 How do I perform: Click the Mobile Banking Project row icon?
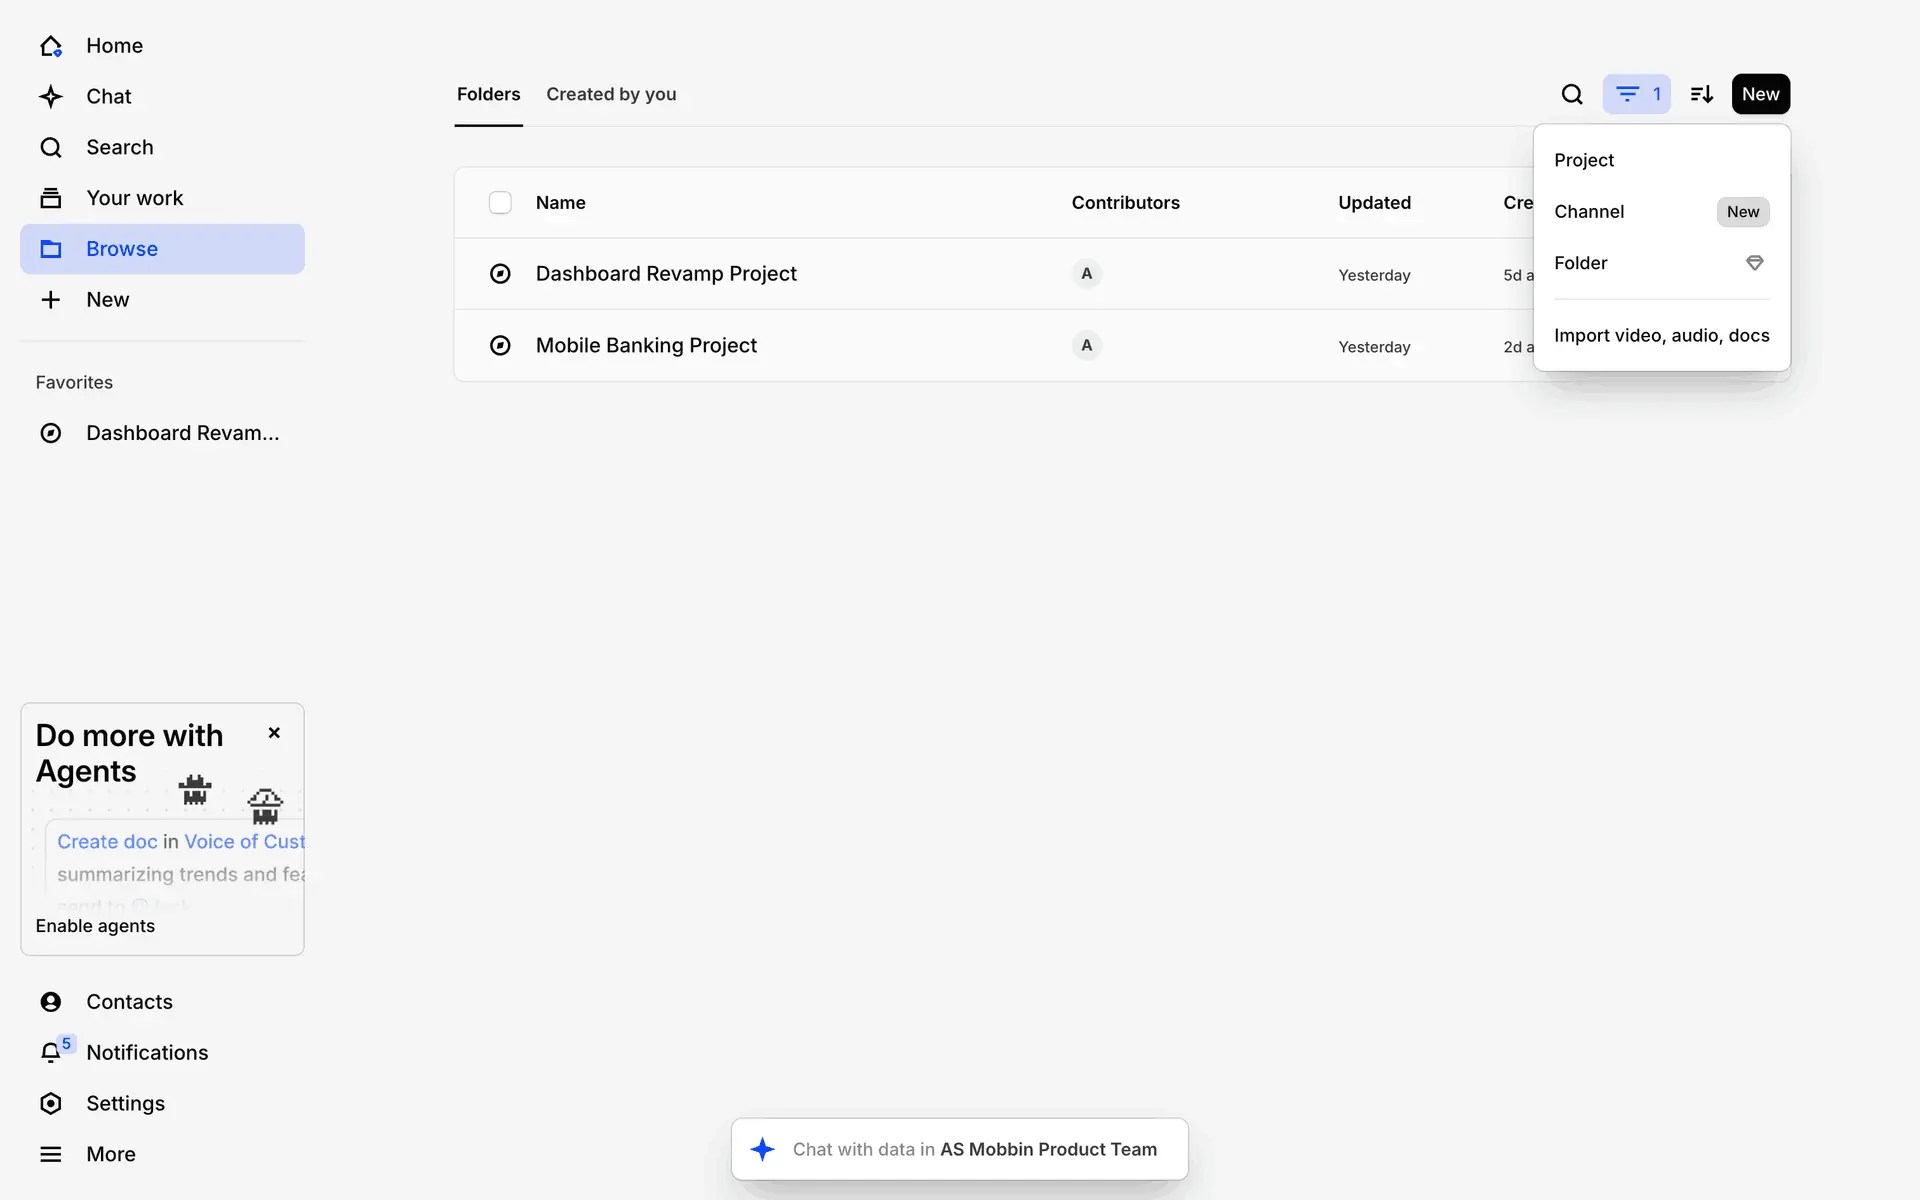(500, 346)
